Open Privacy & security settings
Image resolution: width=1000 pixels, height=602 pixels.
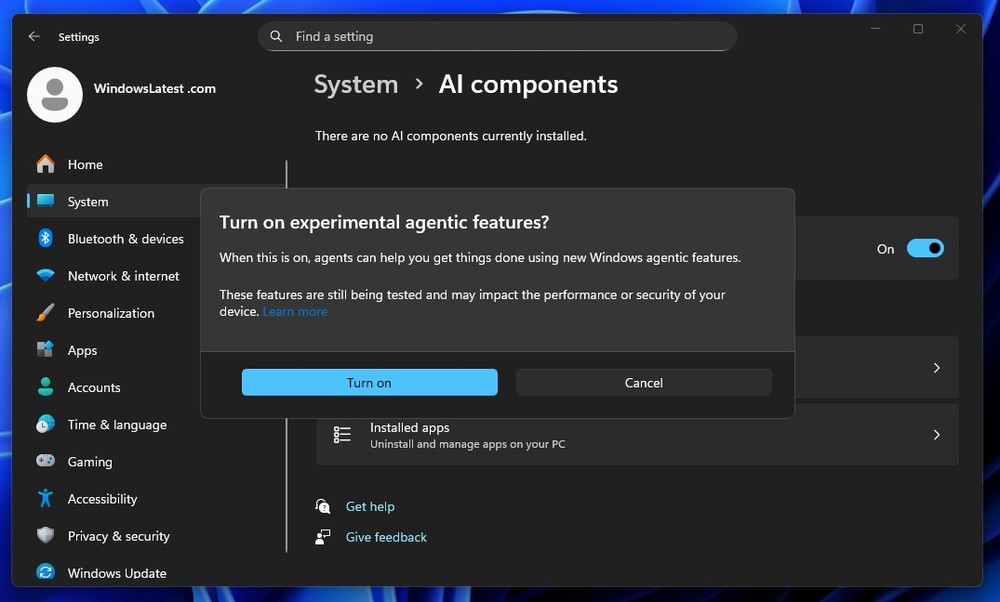click(118, 535)
